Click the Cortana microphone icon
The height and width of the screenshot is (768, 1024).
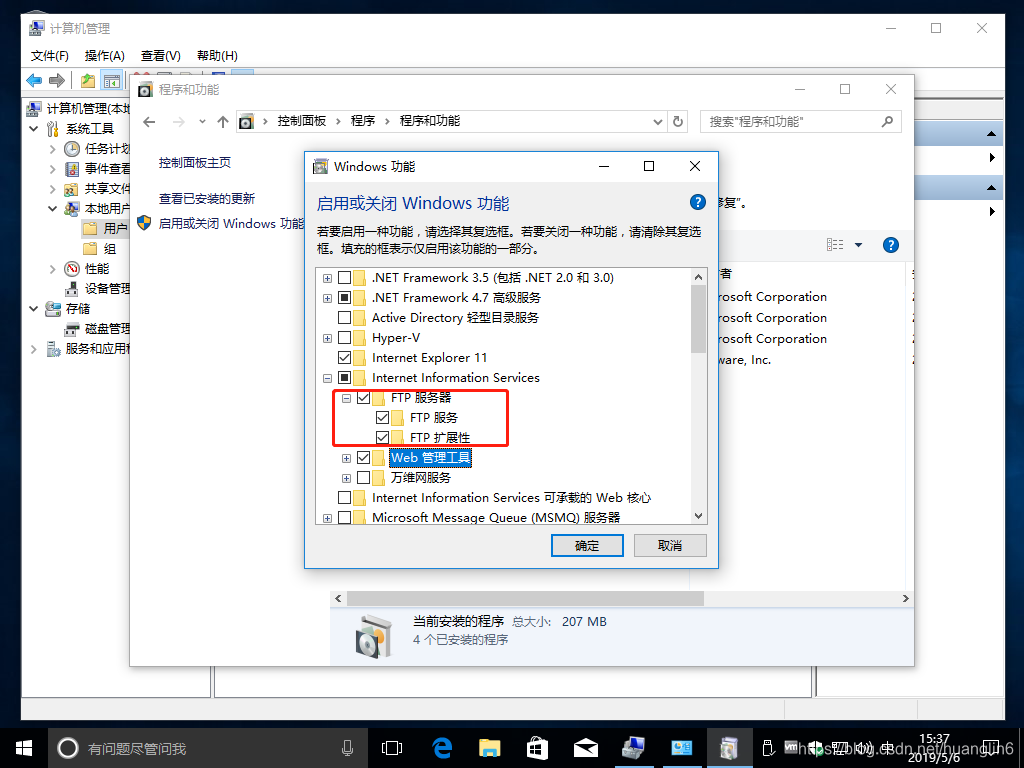click(x=347, y=748)
